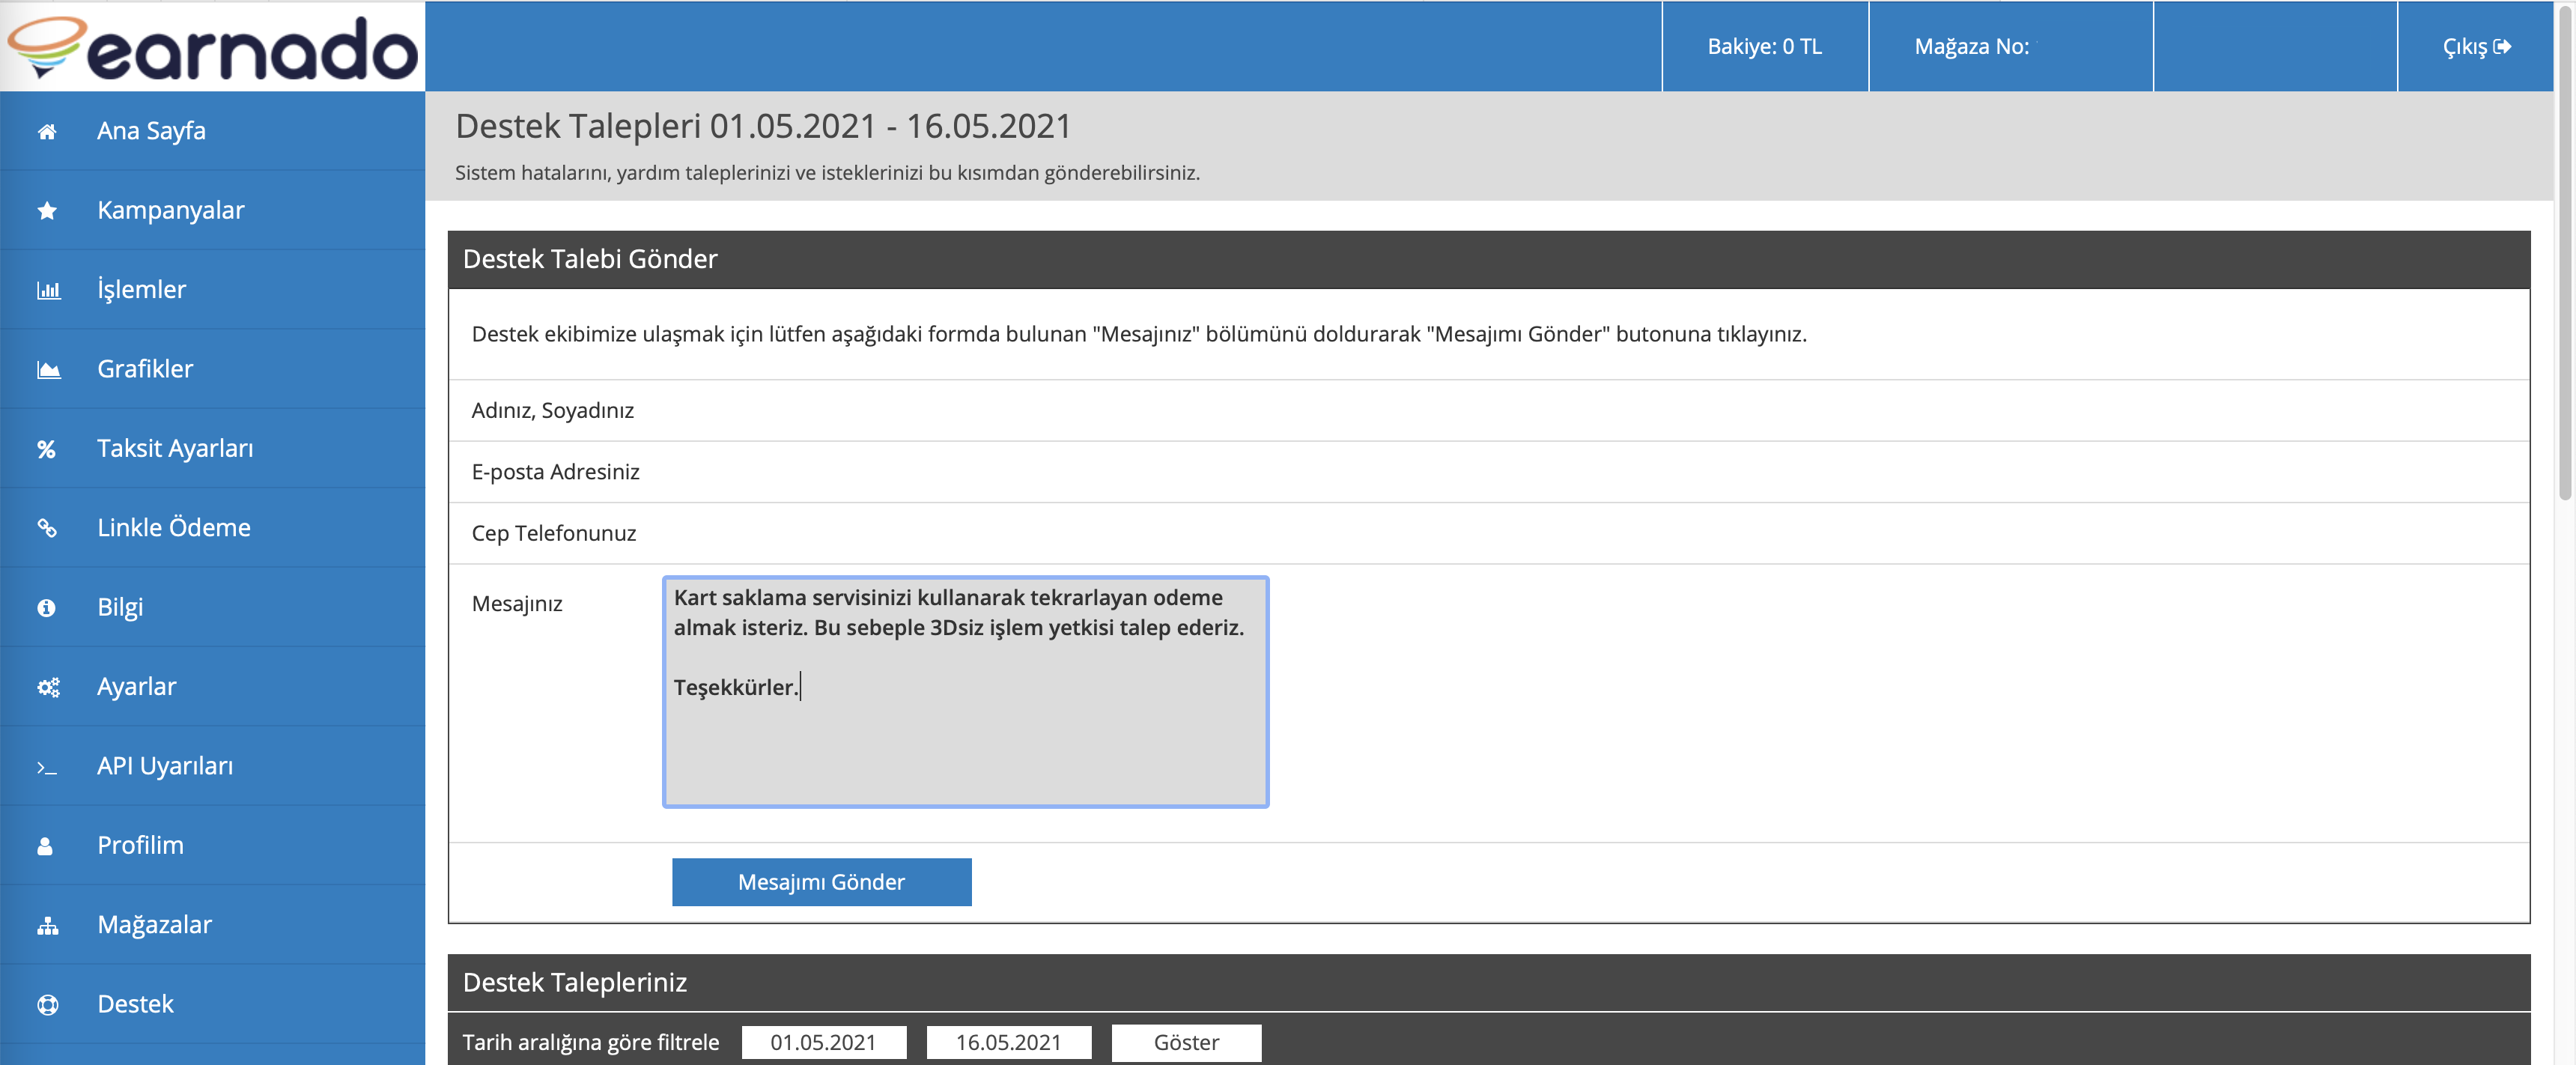Click the end date field 16.05.2021

coord(1009,1042)
